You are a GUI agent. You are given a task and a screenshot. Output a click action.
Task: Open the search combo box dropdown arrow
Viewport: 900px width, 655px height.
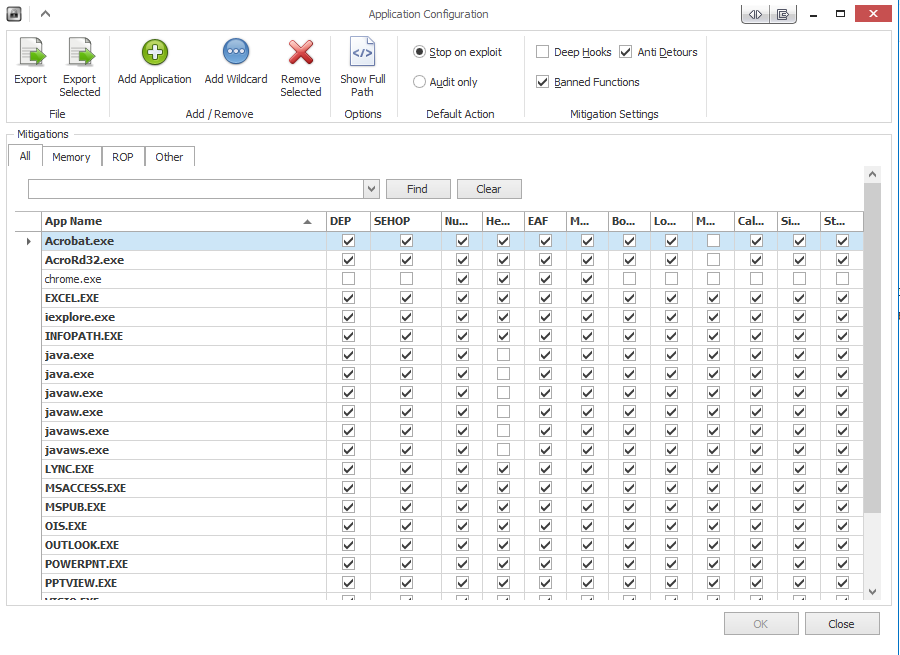pyautogui.click(x=371, y=189)
